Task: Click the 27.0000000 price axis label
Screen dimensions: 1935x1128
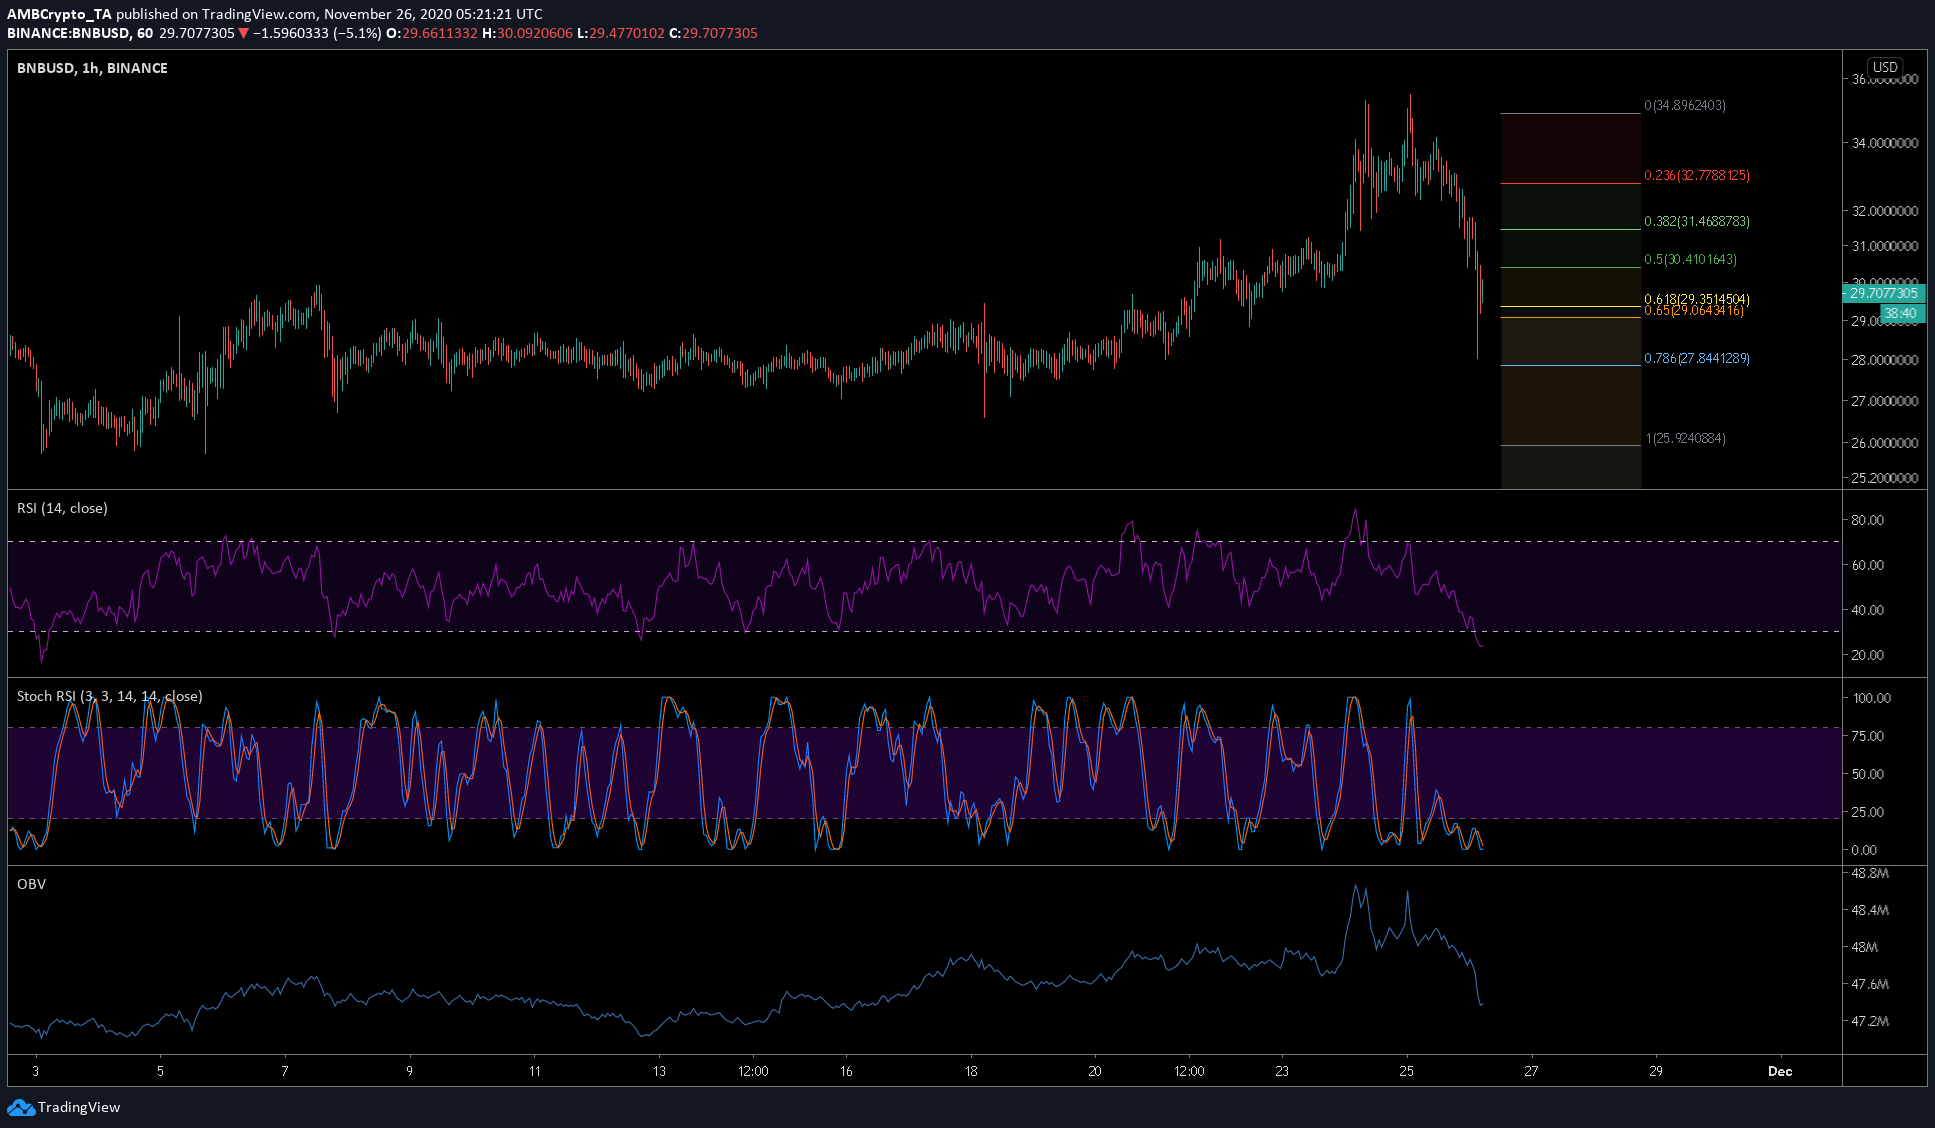Action: 1884,401
